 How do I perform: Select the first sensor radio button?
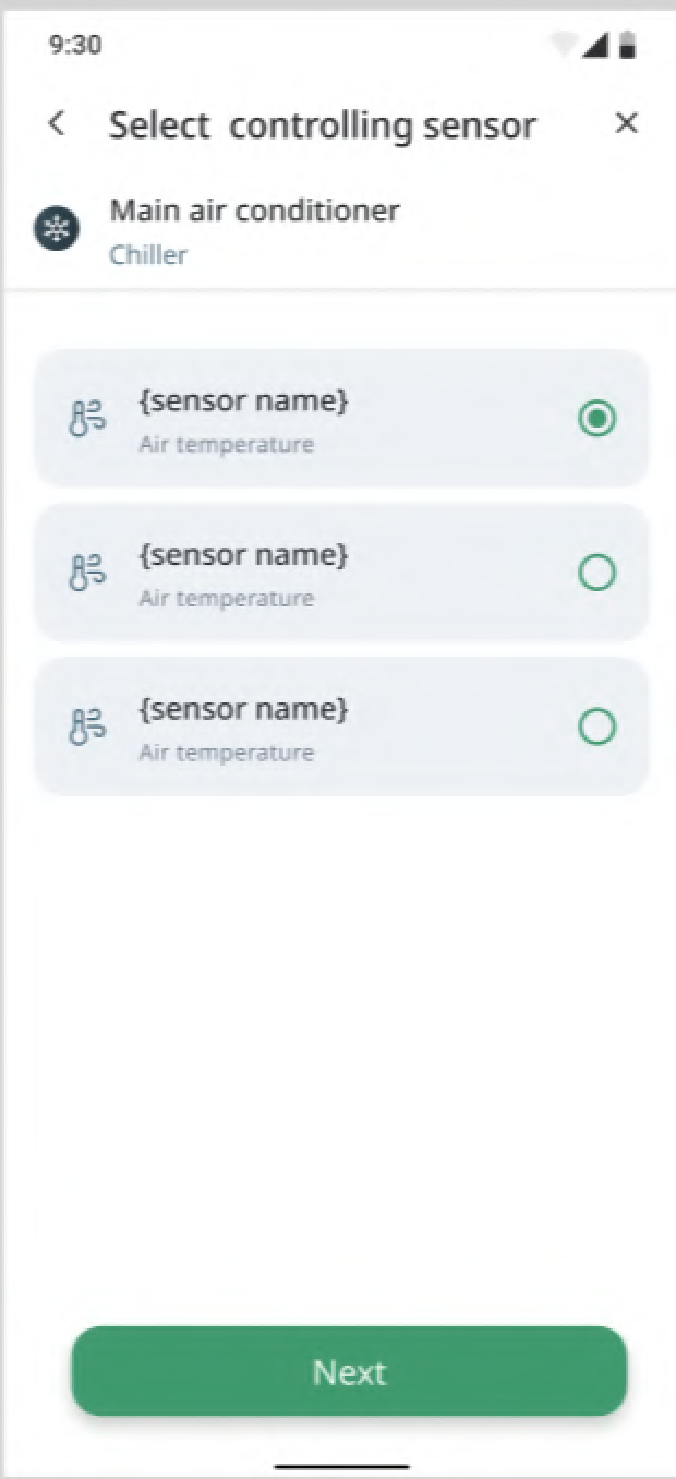pos(597,419)
